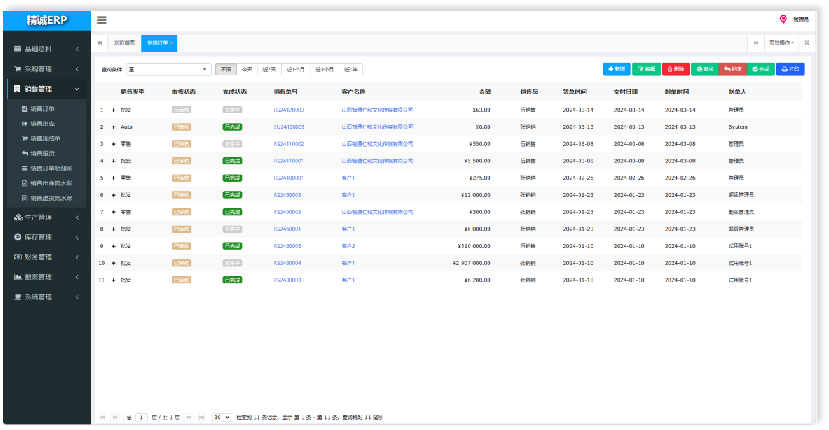Open the customer link in row 5

pyautogui.click(x=348, y=178)
